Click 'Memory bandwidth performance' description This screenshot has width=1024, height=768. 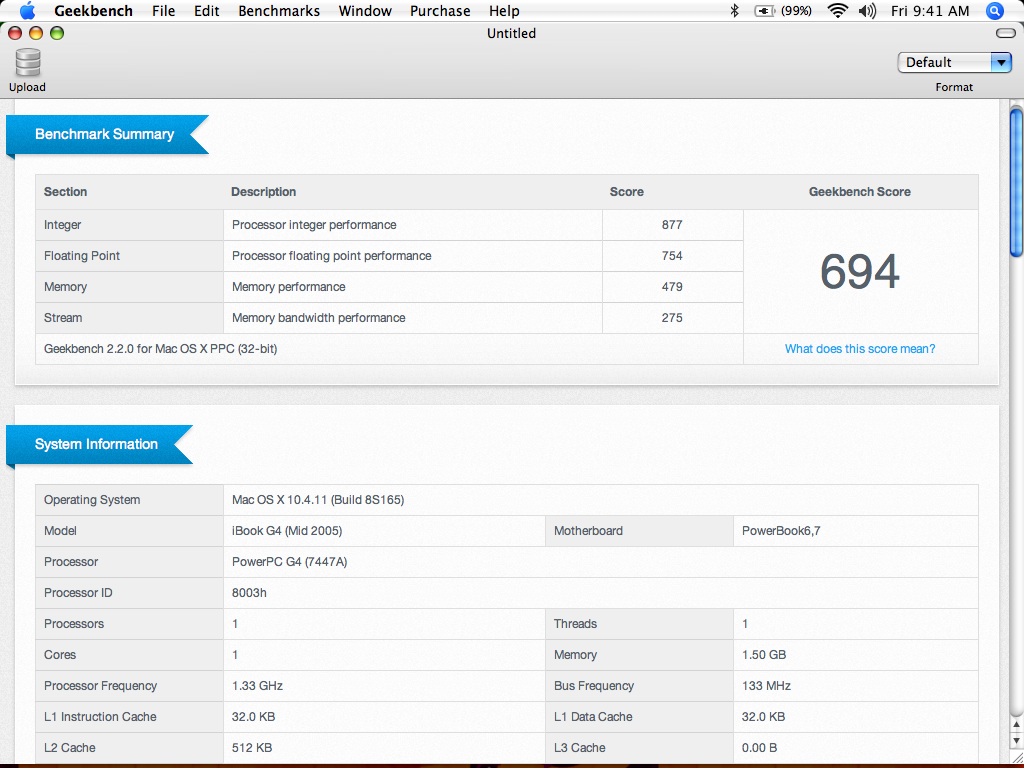coord(319,317)
